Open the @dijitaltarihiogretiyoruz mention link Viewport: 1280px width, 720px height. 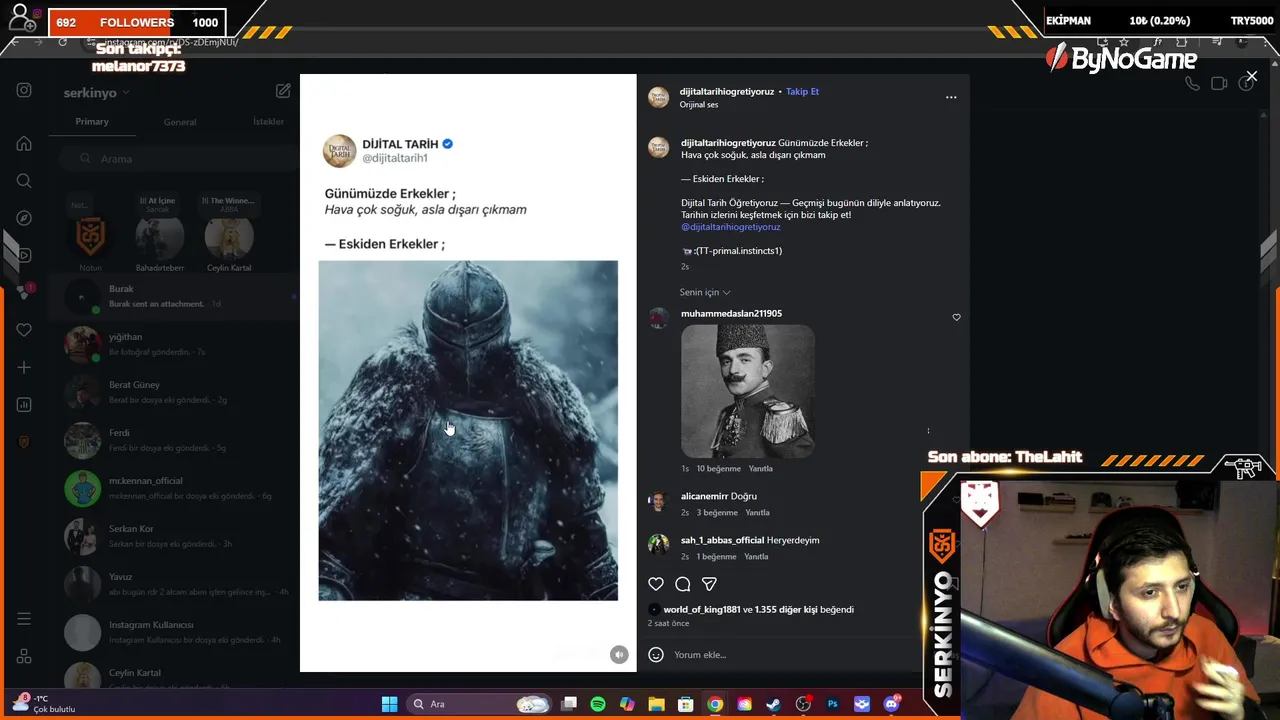coord(731,227)
